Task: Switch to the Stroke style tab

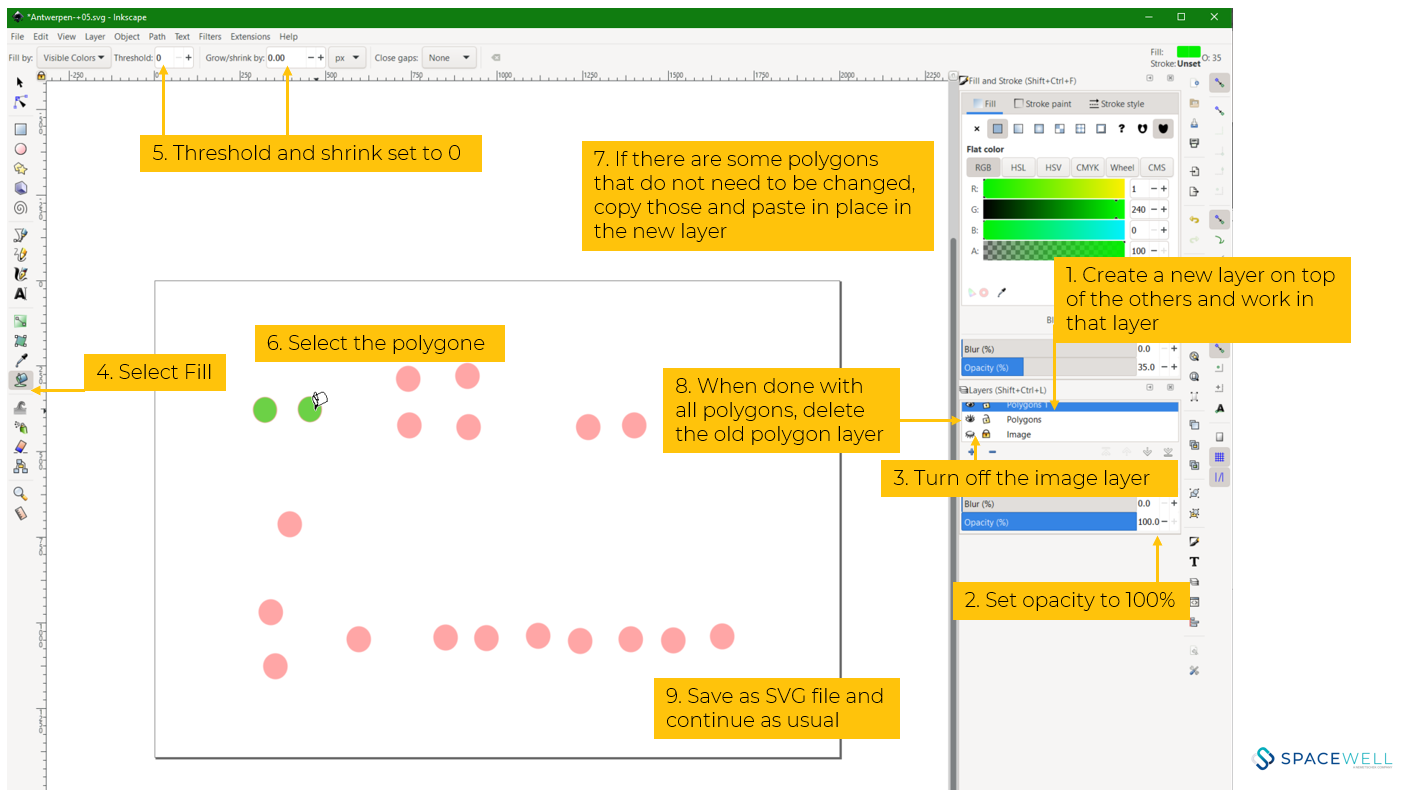Action: (1116, 104)
